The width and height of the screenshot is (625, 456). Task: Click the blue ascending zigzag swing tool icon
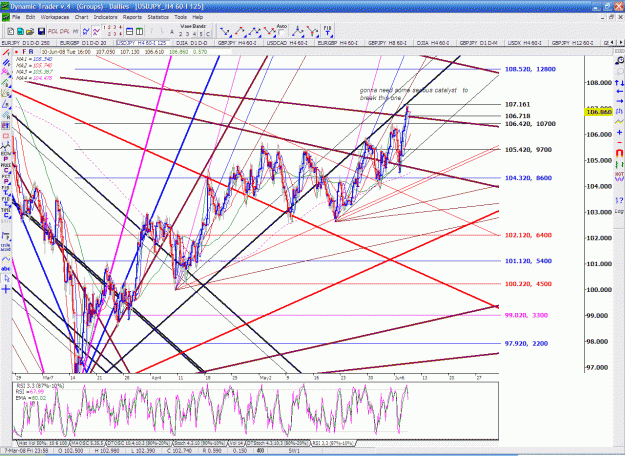tap(255, 31)
